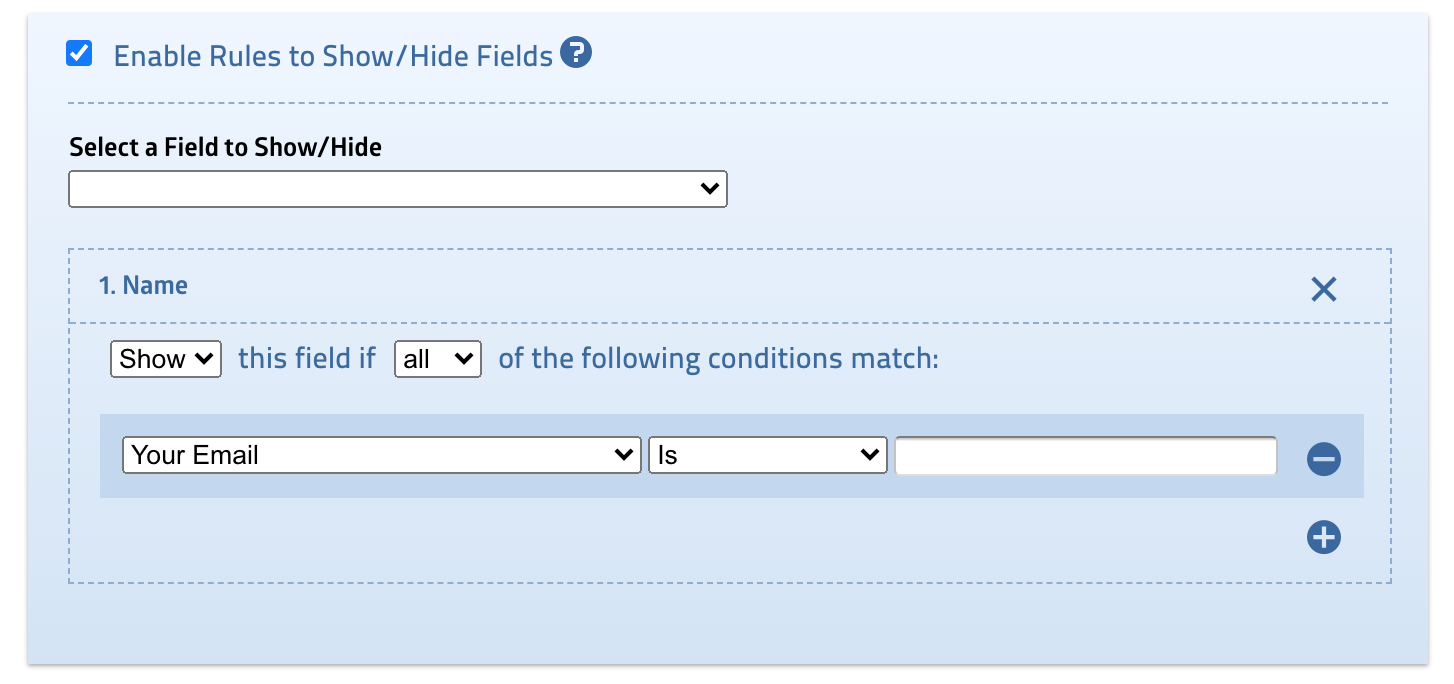Screen dimensions: 1454x684
Task: Open the "Is" operator dropdown
Action: coord(767,455)
